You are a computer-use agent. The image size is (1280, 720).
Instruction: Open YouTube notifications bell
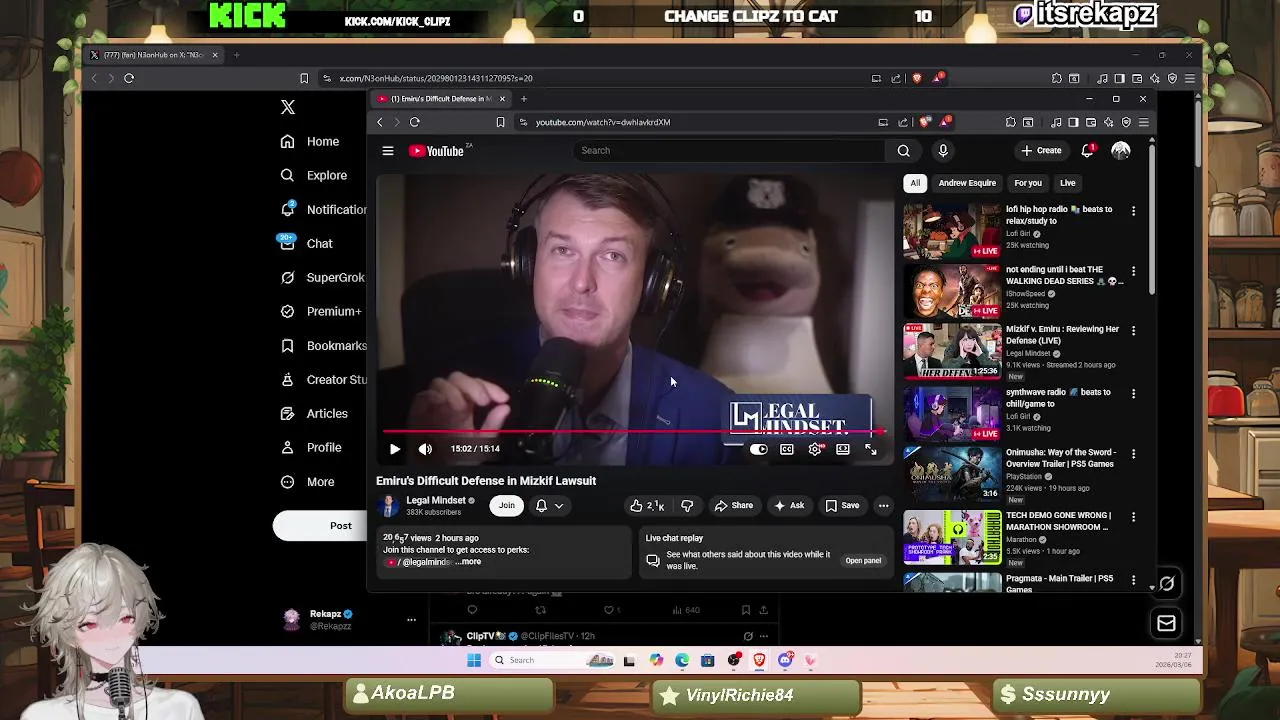[1087, 150]
